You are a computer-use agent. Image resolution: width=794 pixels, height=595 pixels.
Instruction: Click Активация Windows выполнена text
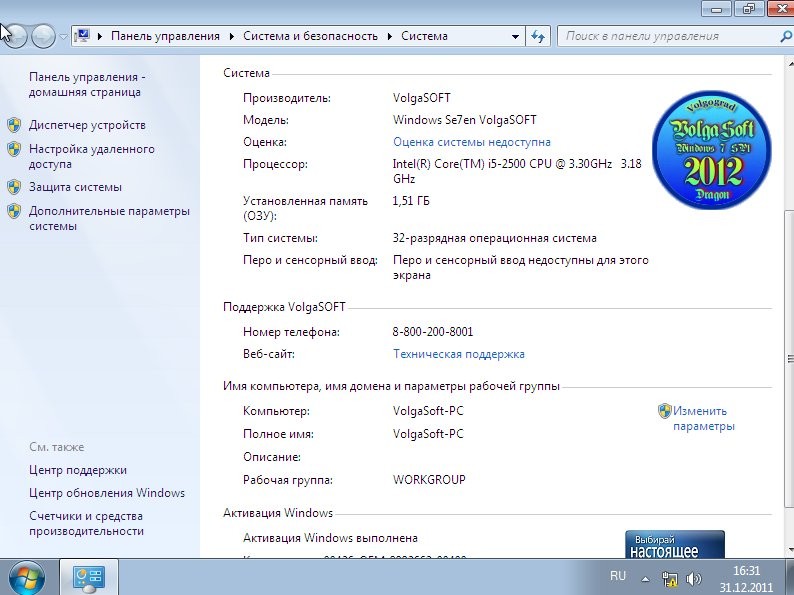(331, 538)
